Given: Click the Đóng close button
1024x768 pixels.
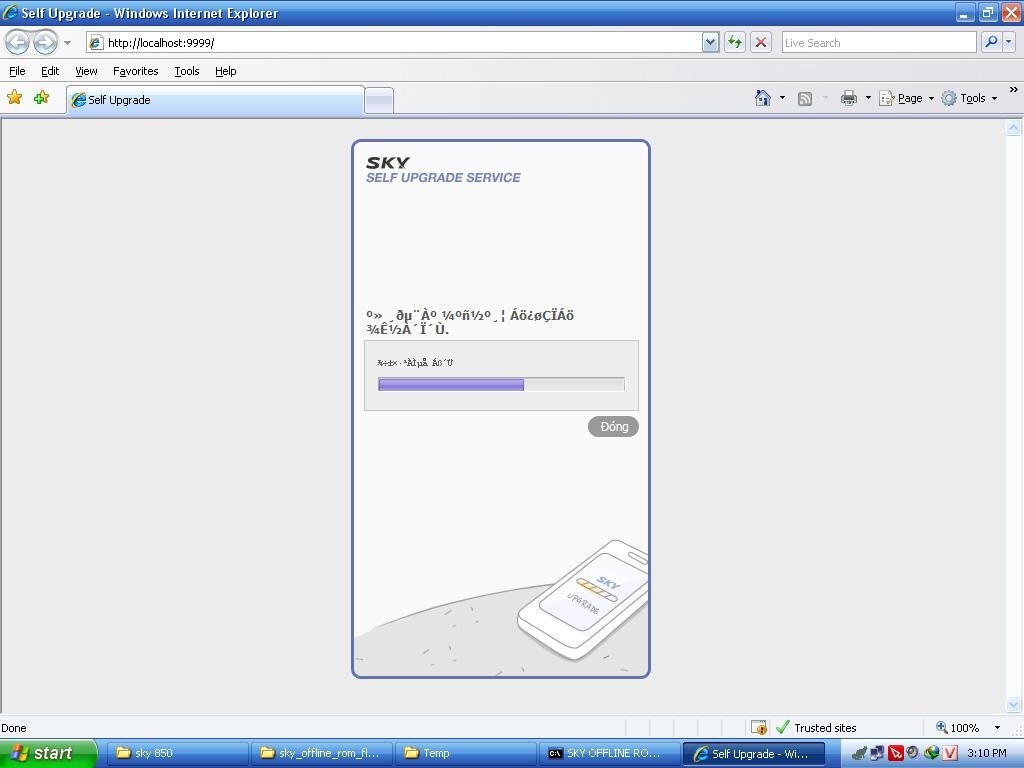Looking at the screenshot, I should pos(613,426).
